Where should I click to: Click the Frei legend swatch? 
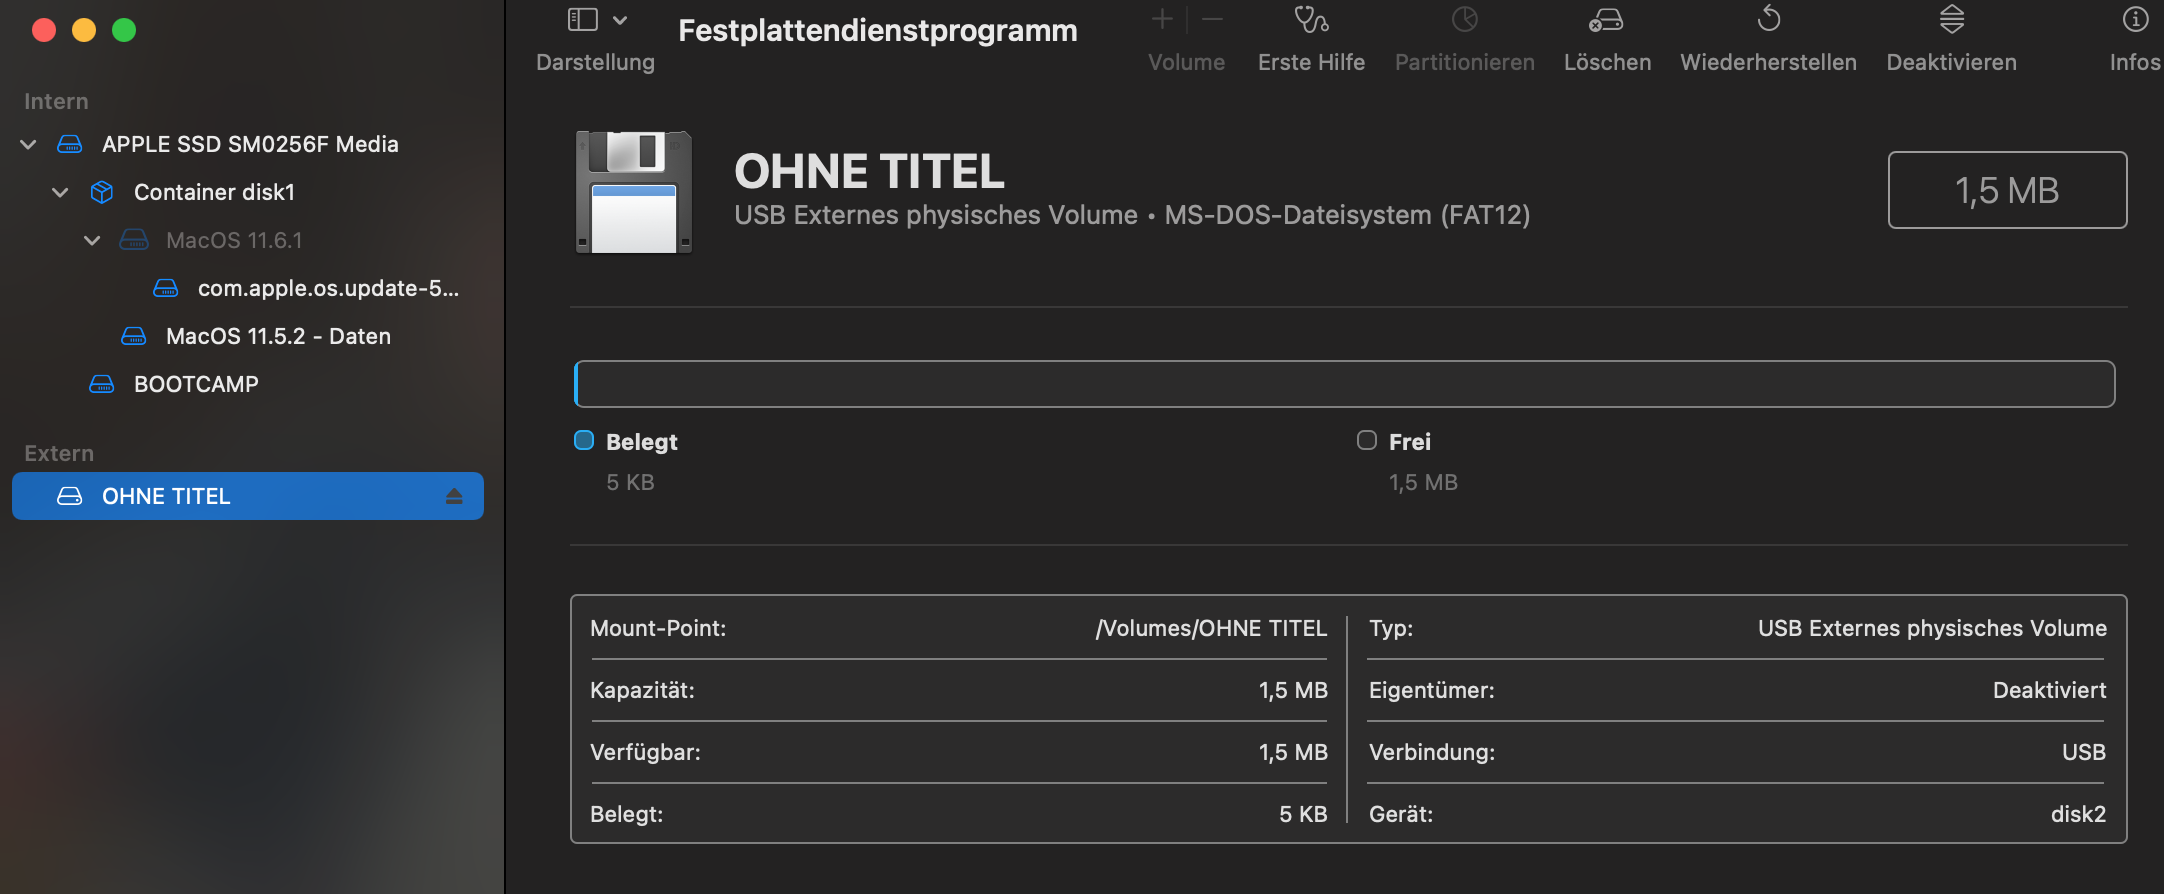tap(1367, 441)
